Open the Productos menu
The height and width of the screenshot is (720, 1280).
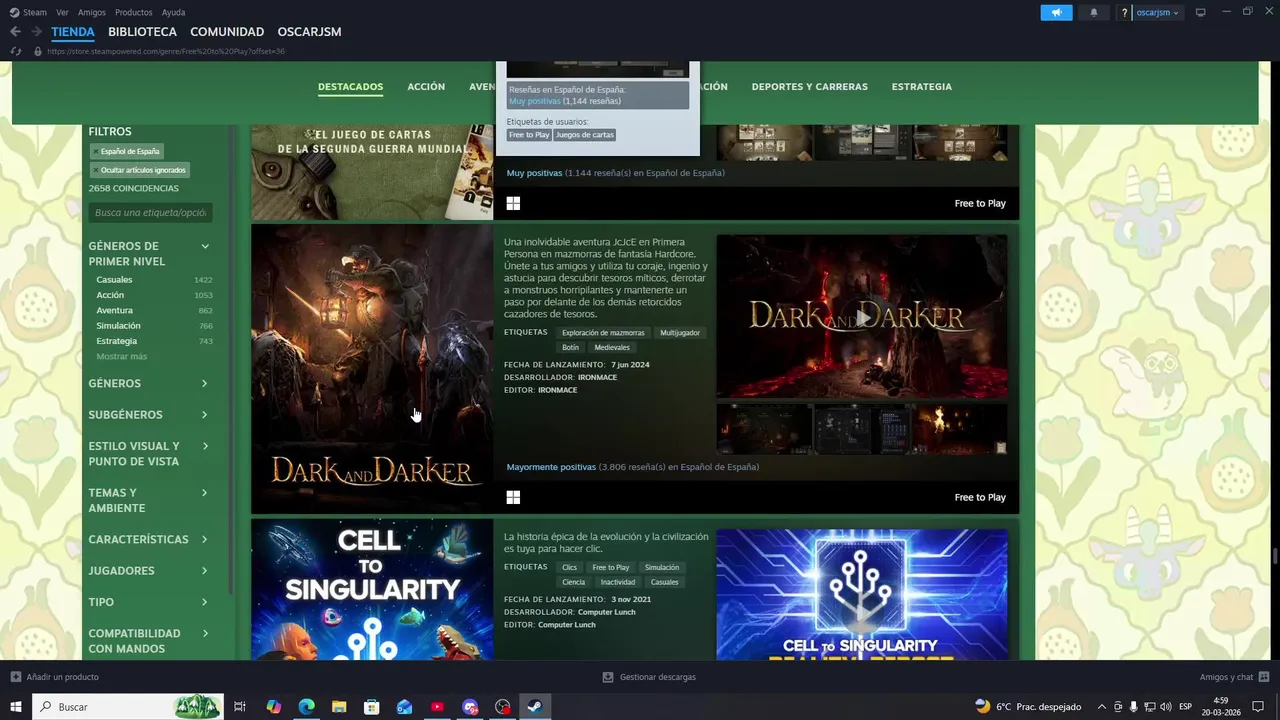click(x=134, y=12)
